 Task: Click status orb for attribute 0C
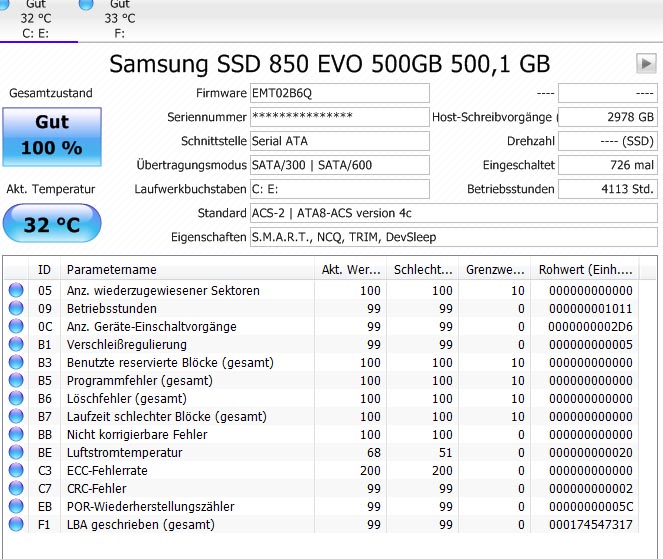16,326
